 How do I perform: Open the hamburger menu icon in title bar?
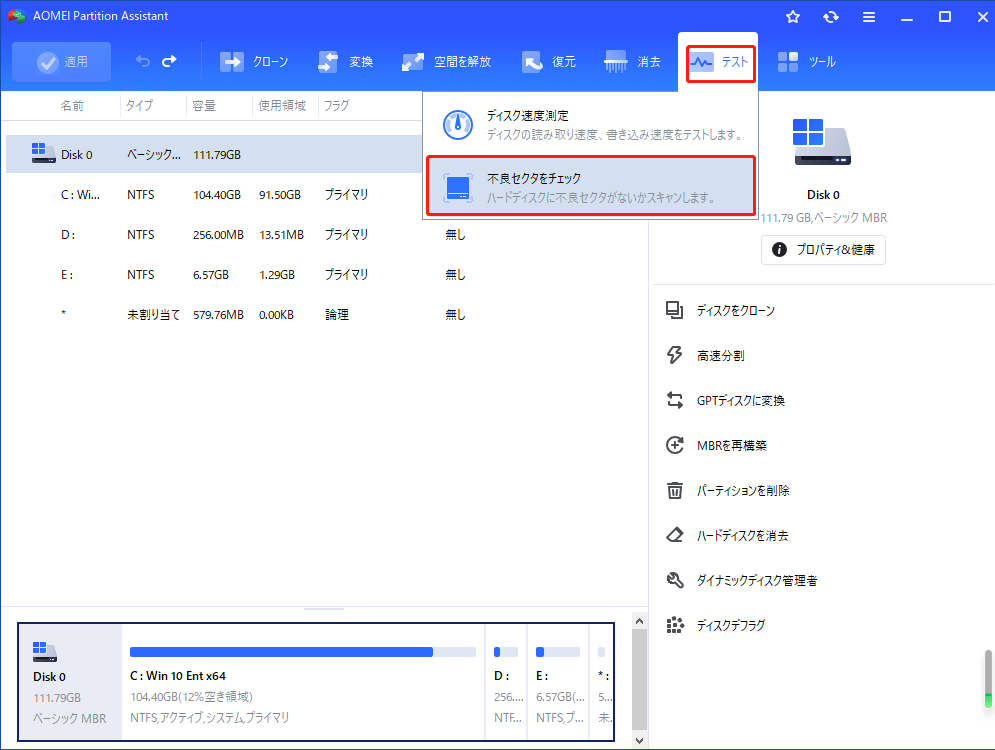coord(869,17)
